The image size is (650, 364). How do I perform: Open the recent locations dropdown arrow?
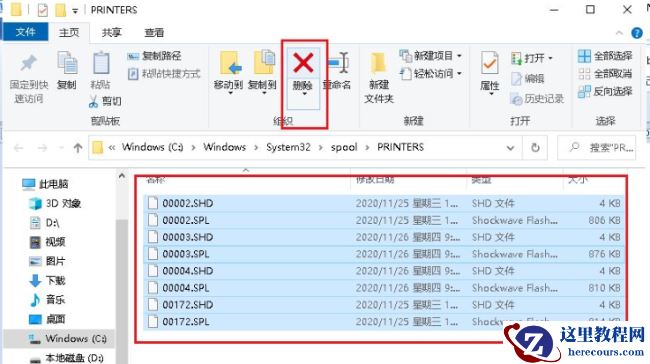61,148
